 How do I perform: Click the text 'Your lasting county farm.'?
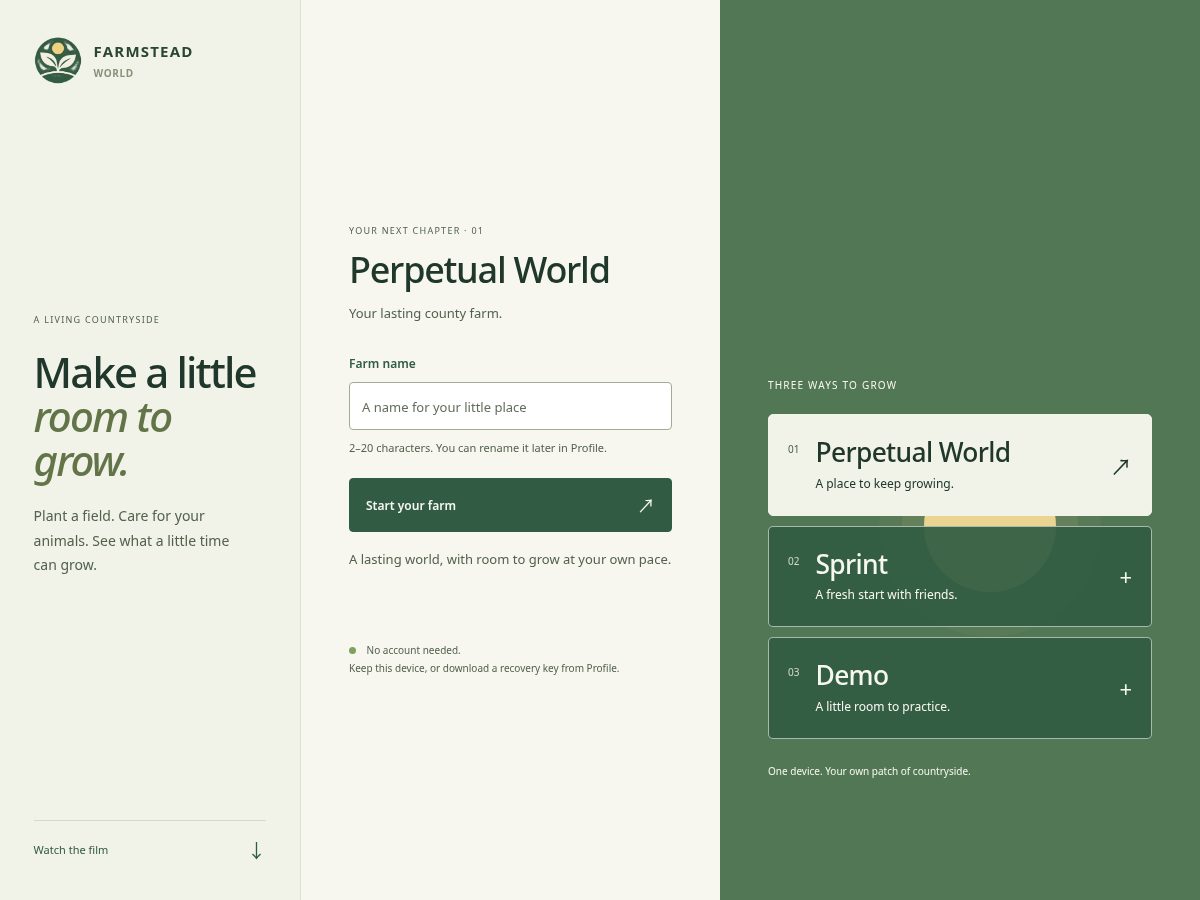click(x=425, y=313)
